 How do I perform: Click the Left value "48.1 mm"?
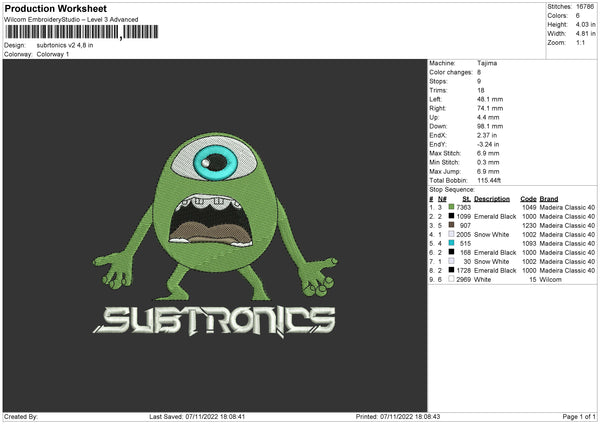pyautogui.click(x=490, y=99)
